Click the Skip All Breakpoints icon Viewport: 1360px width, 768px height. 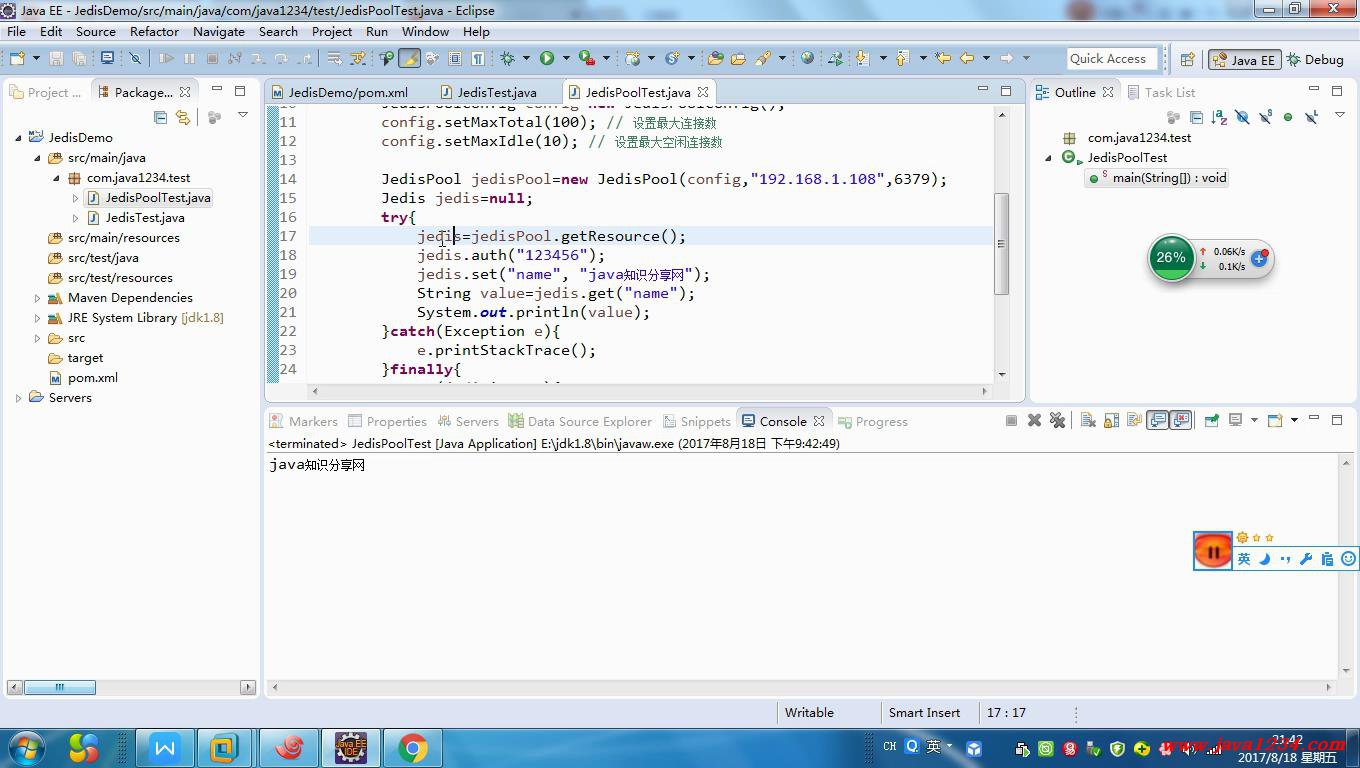(135, 58)
